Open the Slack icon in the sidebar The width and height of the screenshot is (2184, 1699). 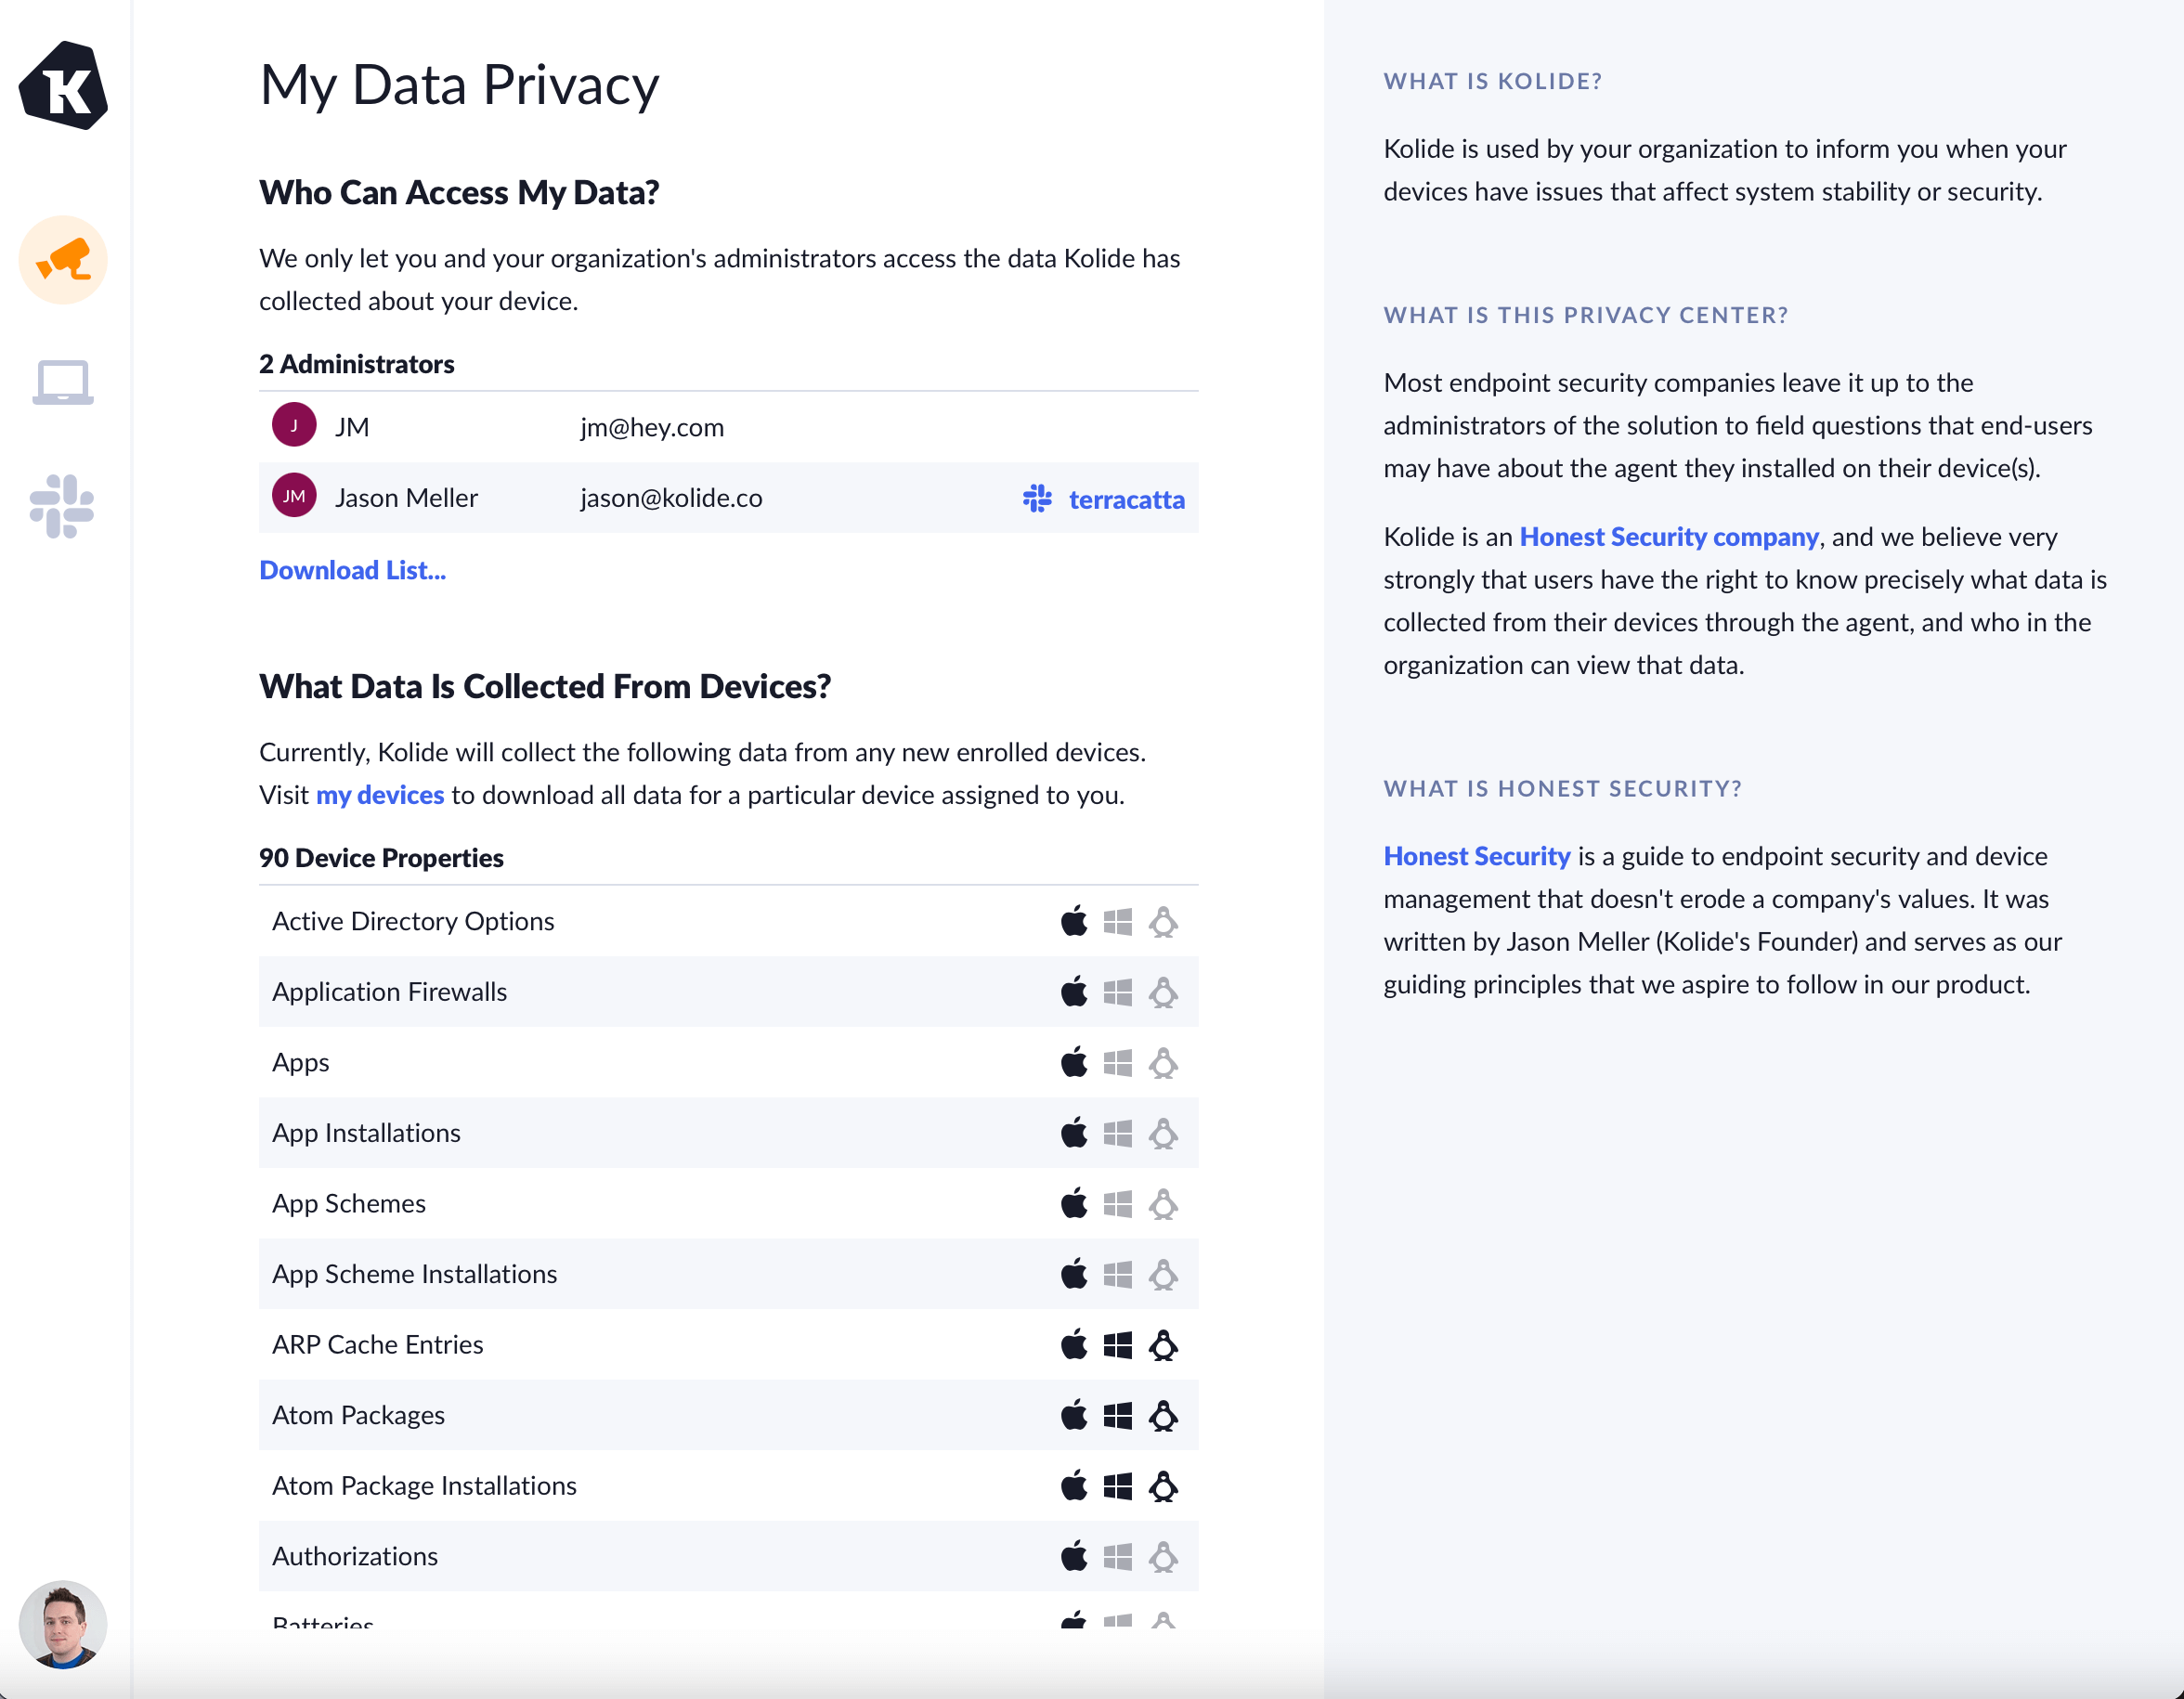point(63,506)
